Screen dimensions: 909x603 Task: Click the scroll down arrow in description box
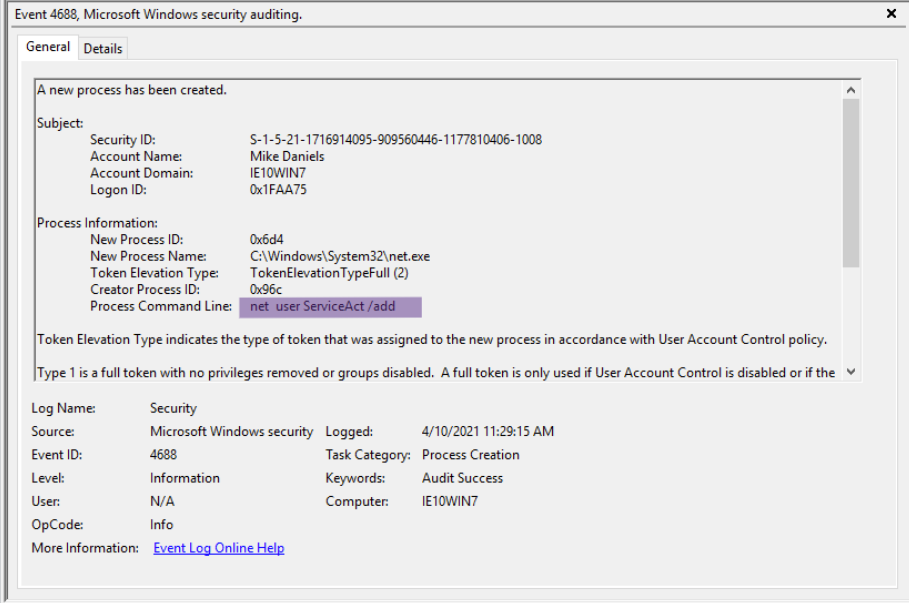click(850, 372)
